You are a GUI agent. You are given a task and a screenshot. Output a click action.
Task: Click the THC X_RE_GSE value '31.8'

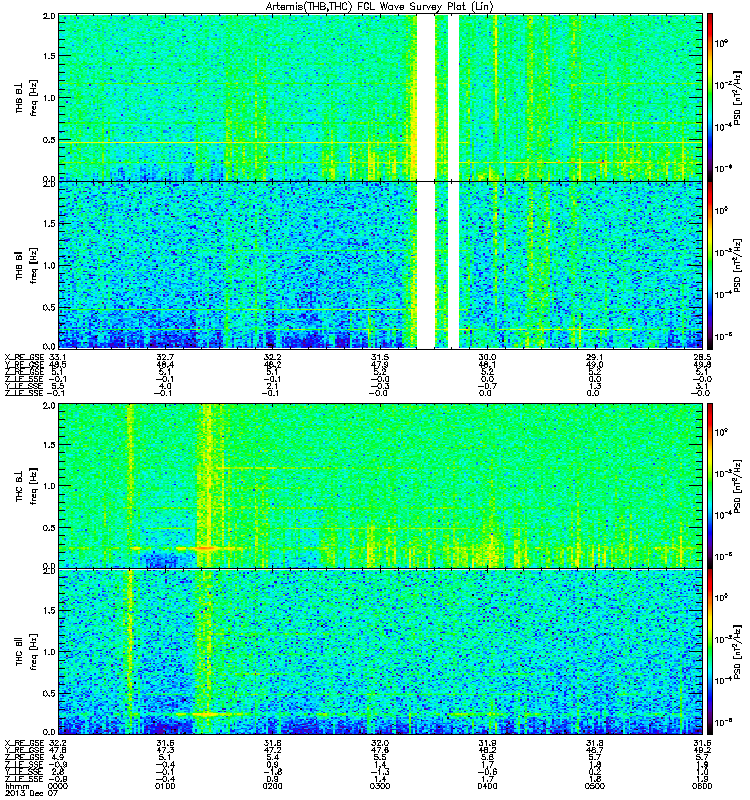tap(594, 743)
